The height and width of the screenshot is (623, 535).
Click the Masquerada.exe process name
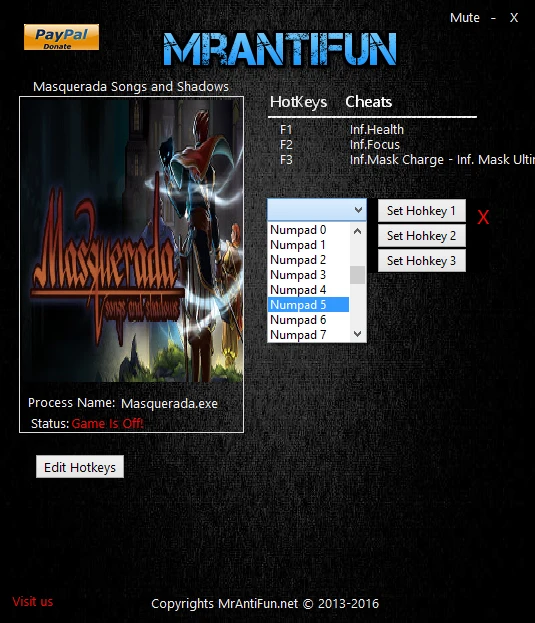click(x=169, y=404)
